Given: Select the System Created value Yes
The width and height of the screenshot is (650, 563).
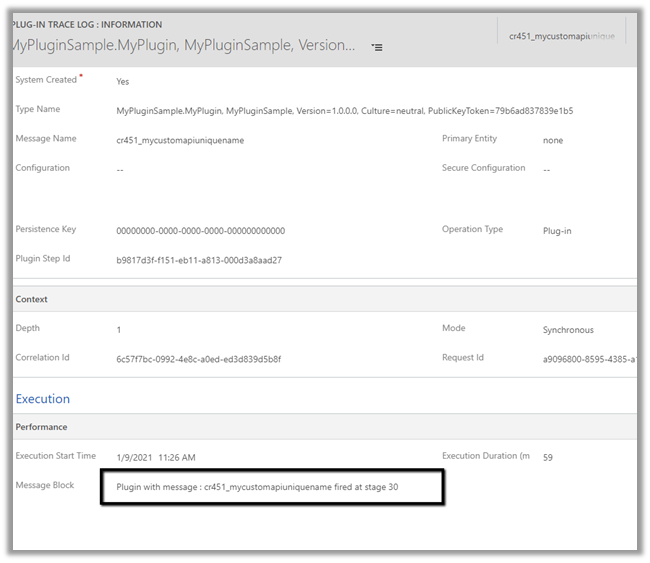Looking at the screenshot, I should (123, 81).
